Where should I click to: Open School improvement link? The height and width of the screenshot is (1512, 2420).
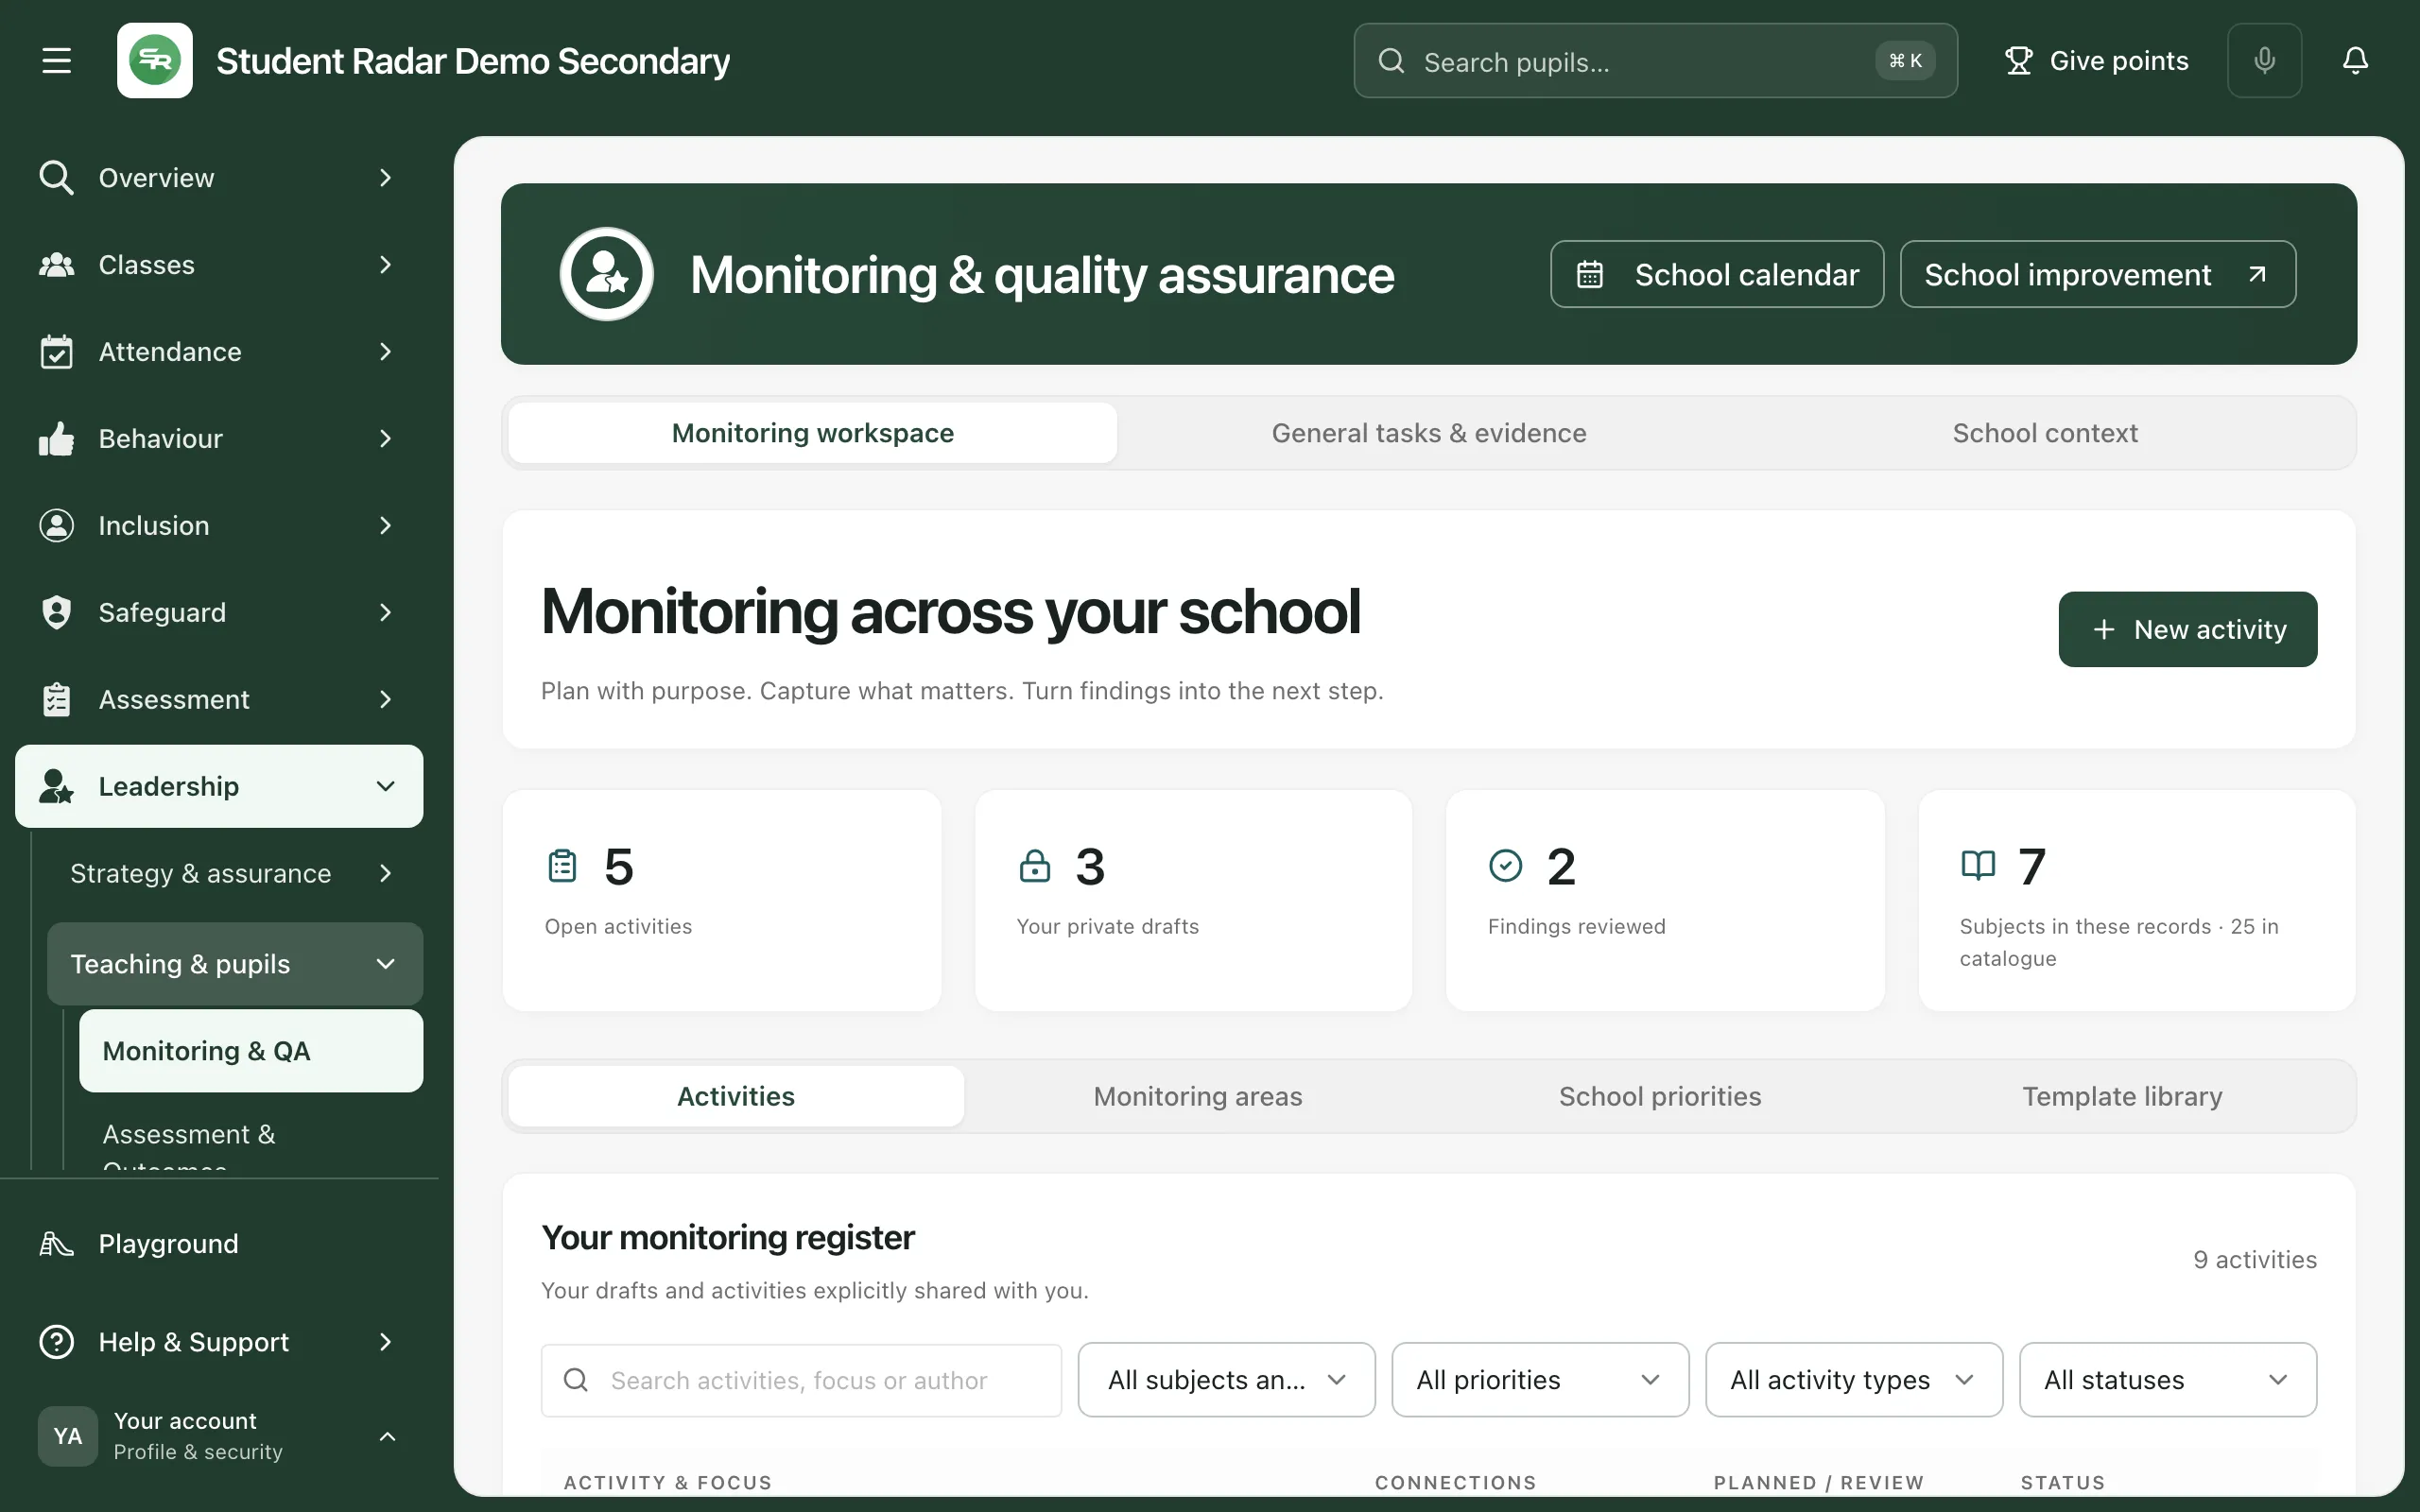[2097, 274]
